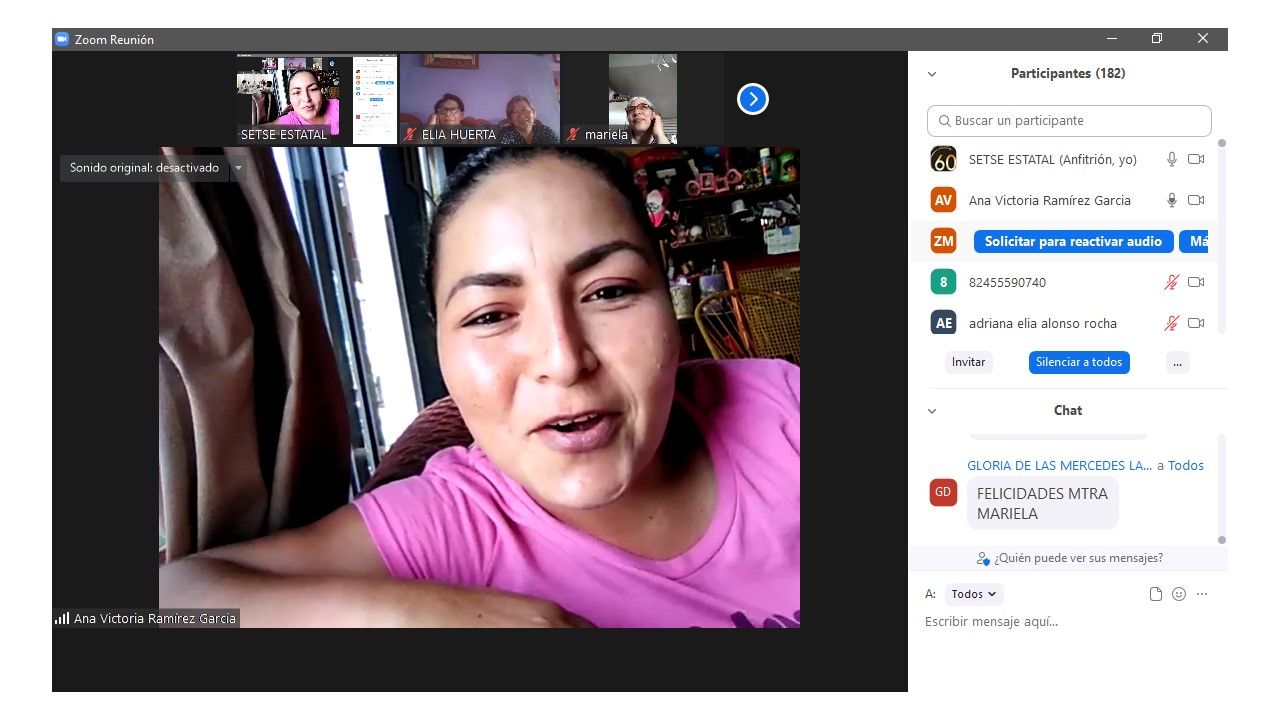Open the participants more options ellipsis
Screen dimensions: 1280x720
coord(1177,362)
